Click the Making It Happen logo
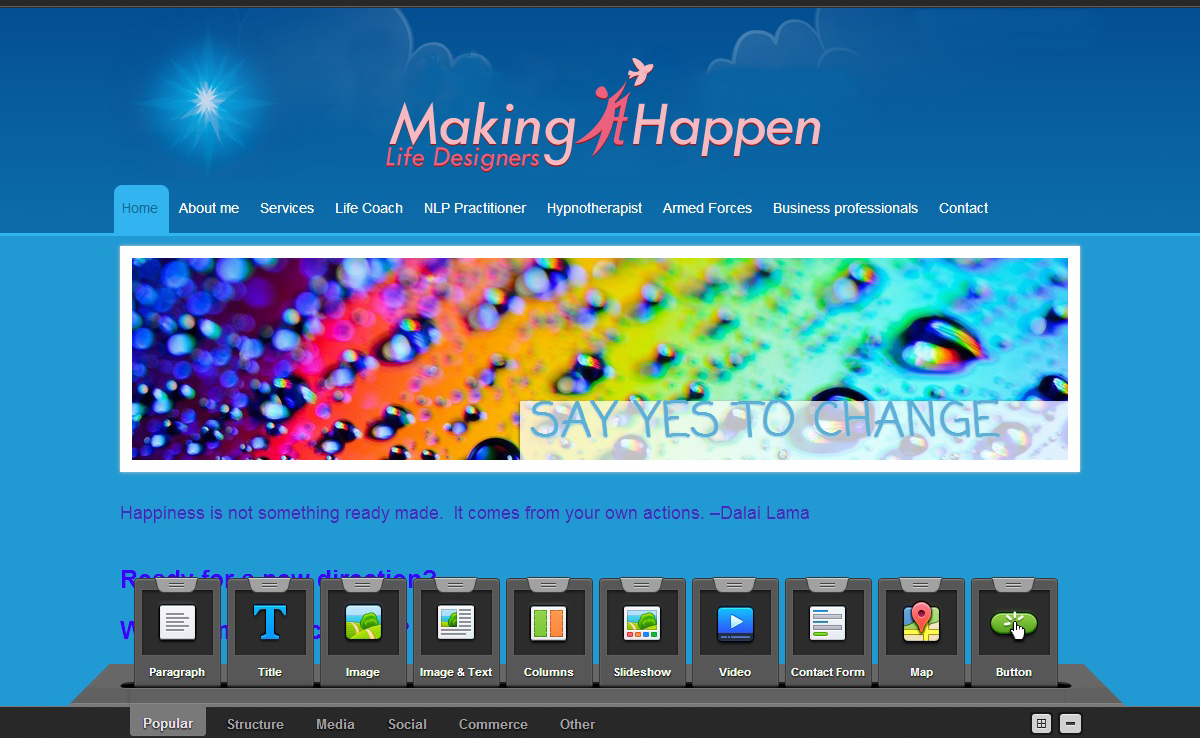This screenshot has width=1200, height=738. (603, 116)
